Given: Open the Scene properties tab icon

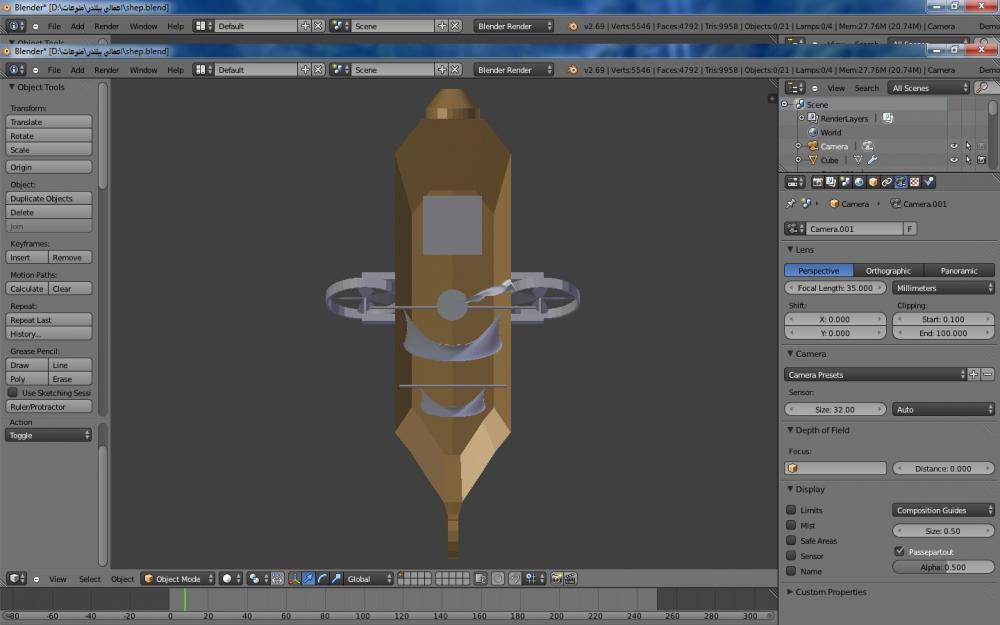Looking at the screenshot, I should tap(845, 182).
